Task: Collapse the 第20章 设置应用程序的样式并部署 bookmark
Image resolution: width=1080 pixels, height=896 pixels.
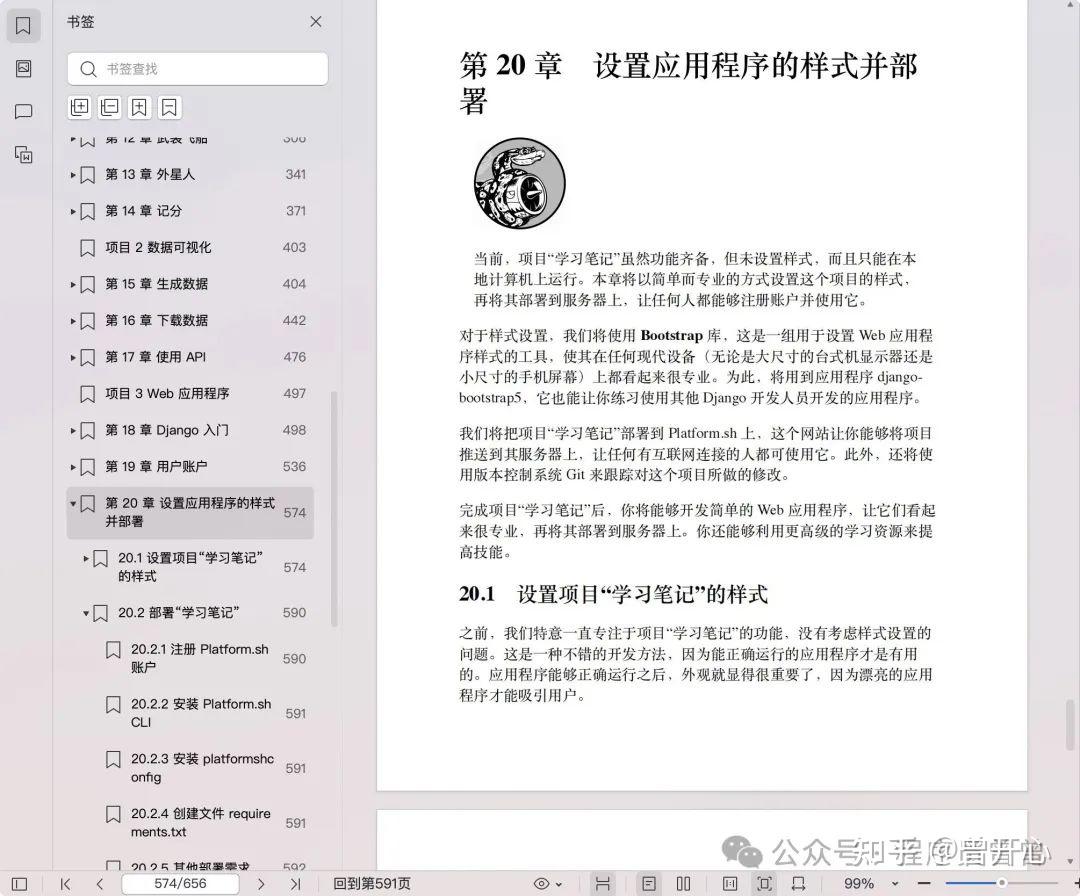Action: click(x=73, y=504)
